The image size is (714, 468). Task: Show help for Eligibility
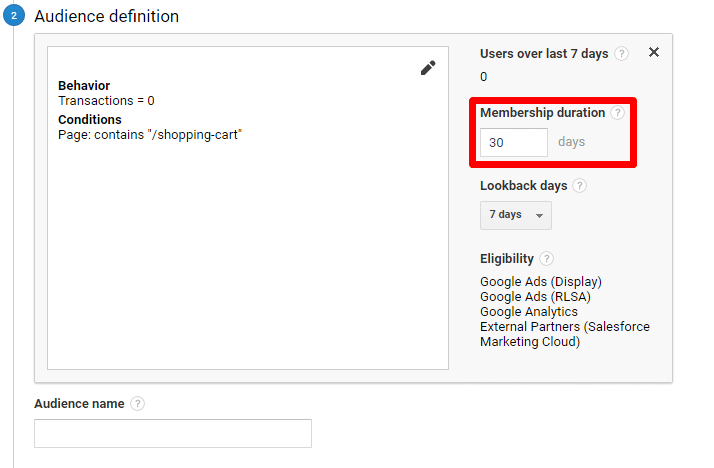point(547,259)
